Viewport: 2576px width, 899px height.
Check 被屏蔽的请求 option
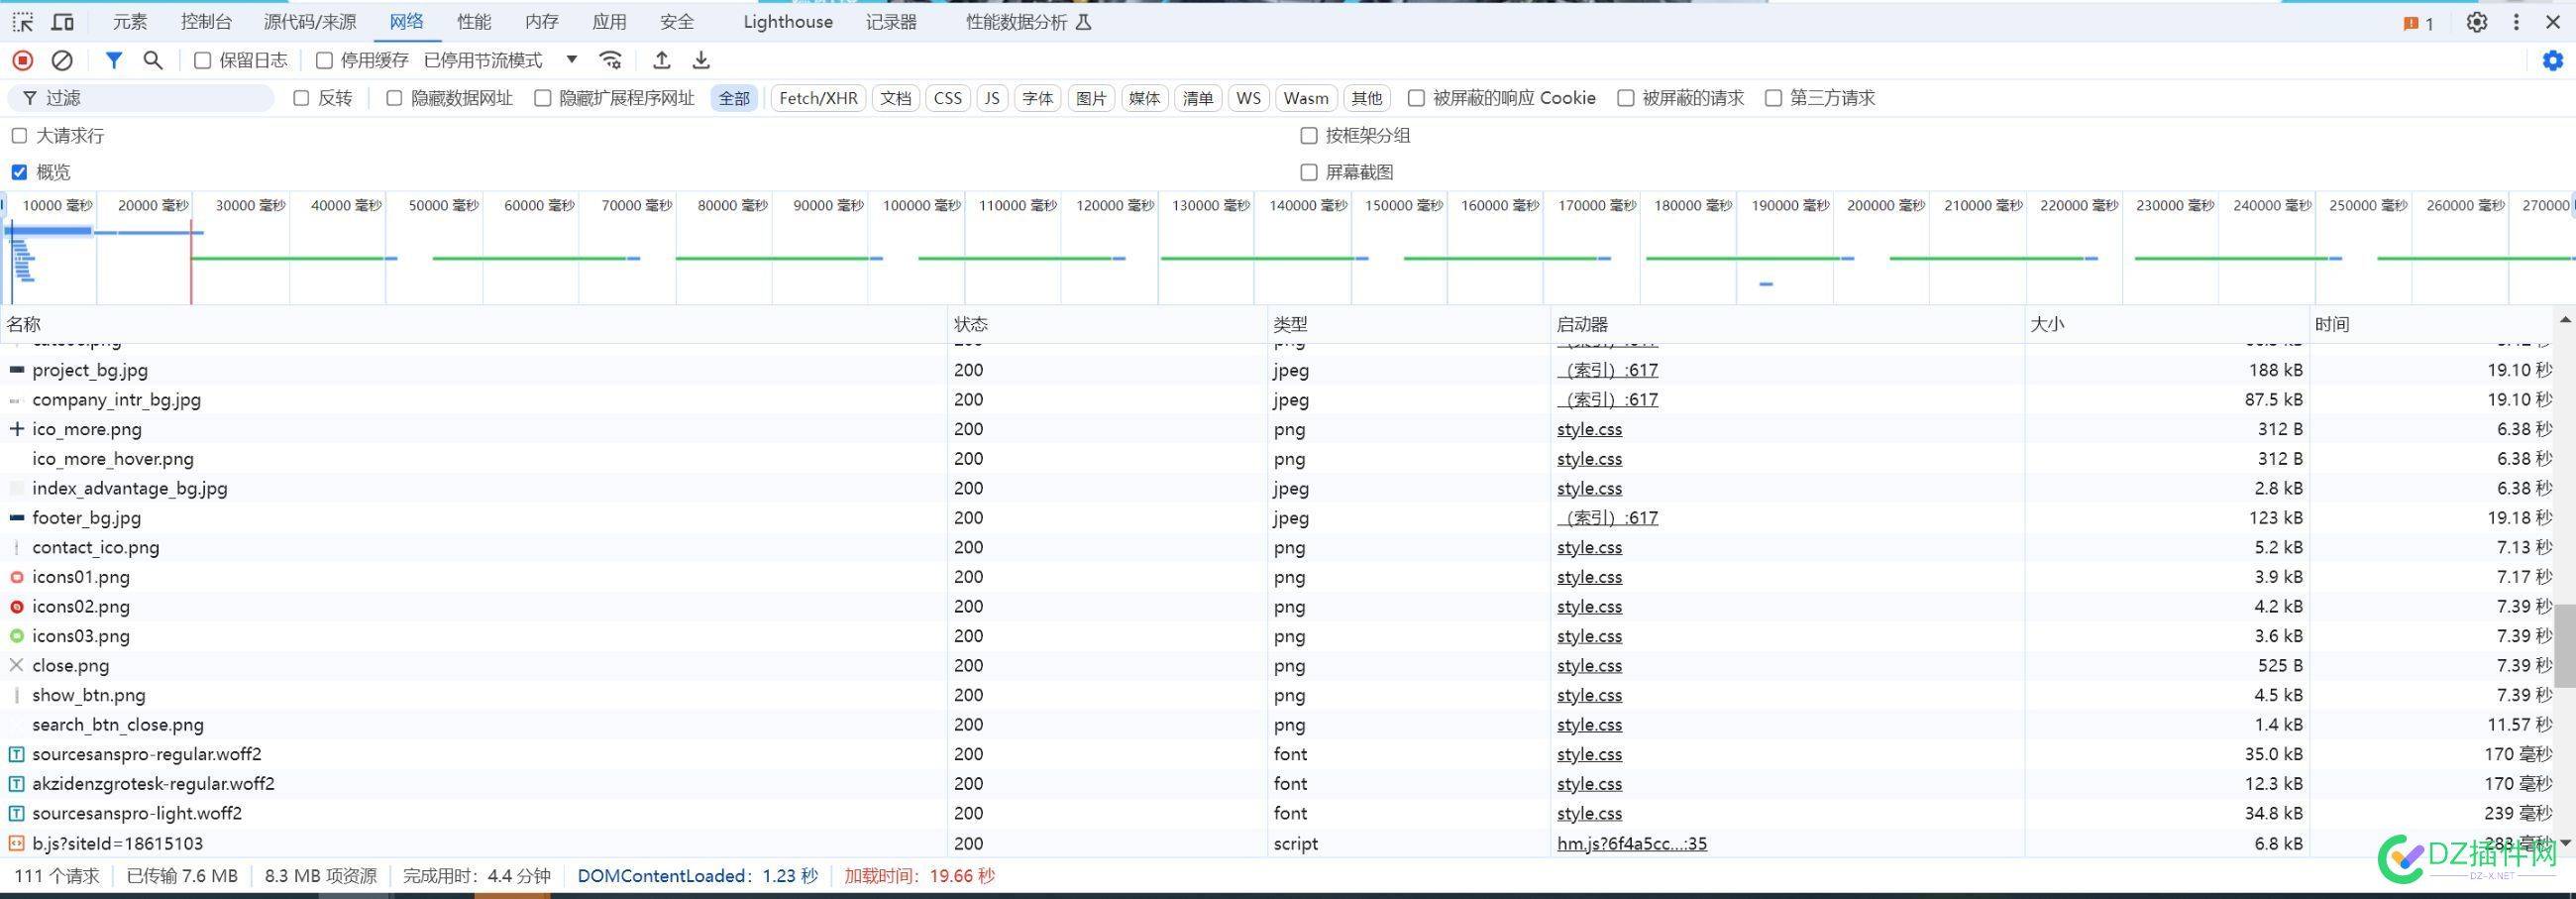click(1626, 98)
